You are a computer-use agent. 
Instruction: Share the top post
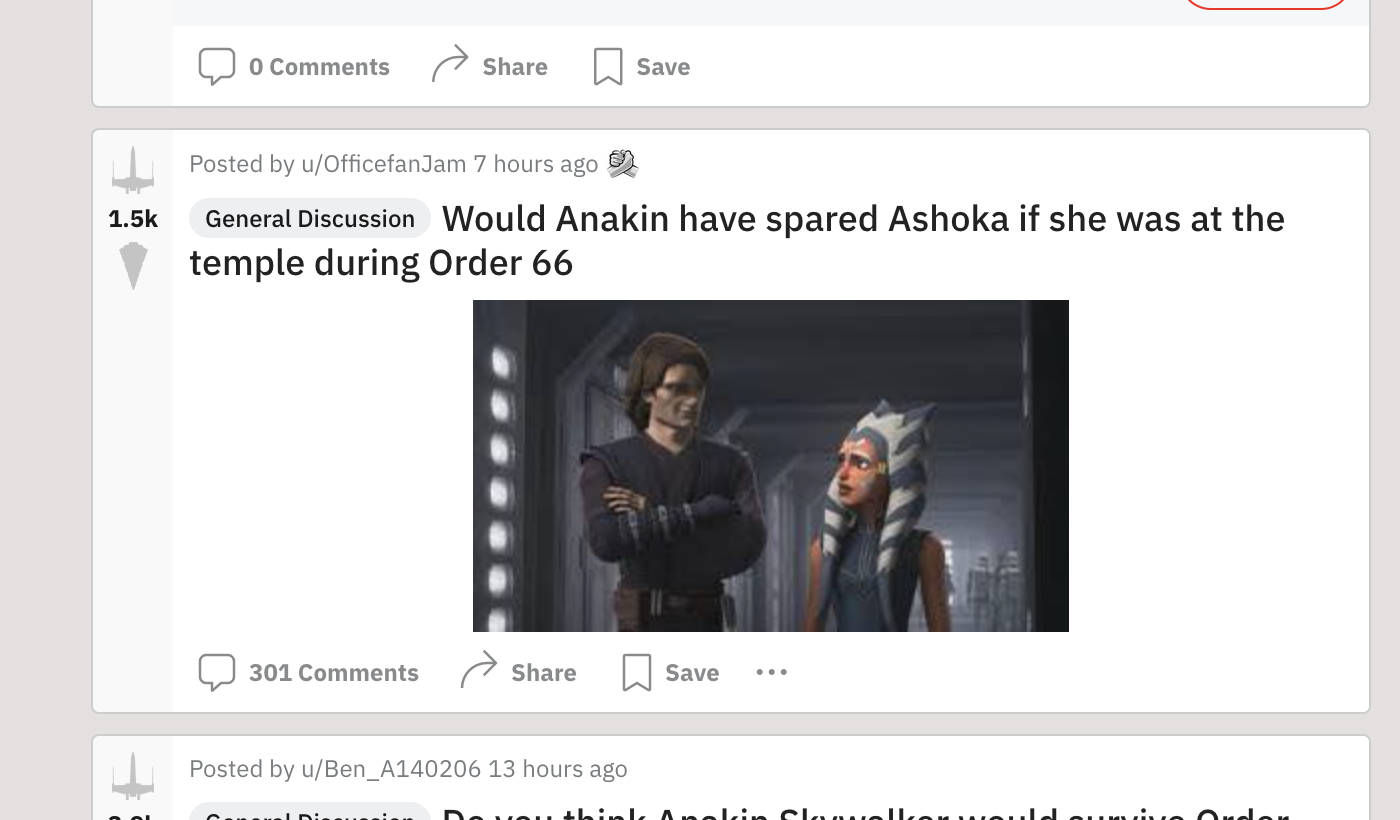[x=489, y=66]
